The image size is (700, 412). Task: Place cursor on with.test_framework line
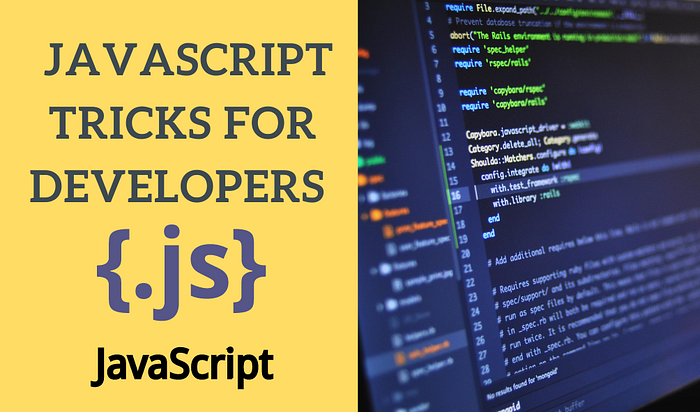535,183
